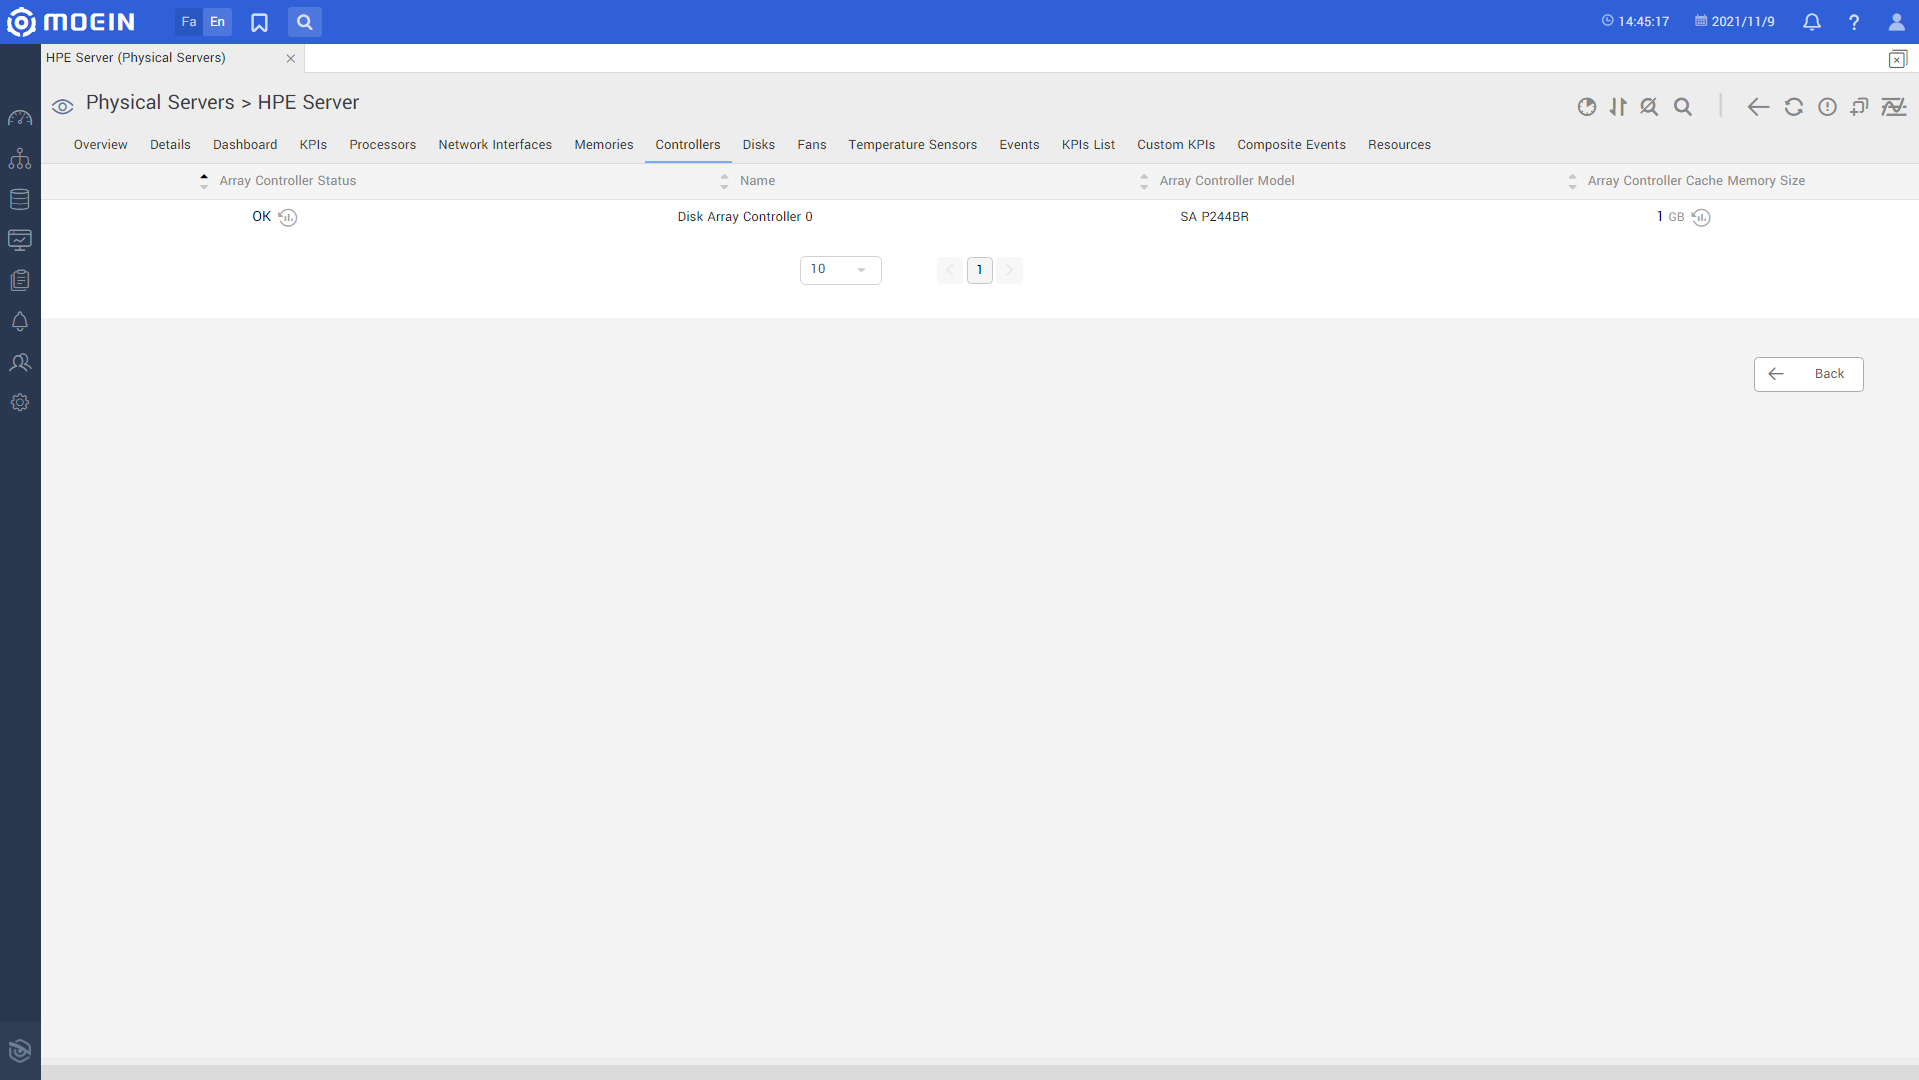Open notifications bell in top bar

point(1812,21)
